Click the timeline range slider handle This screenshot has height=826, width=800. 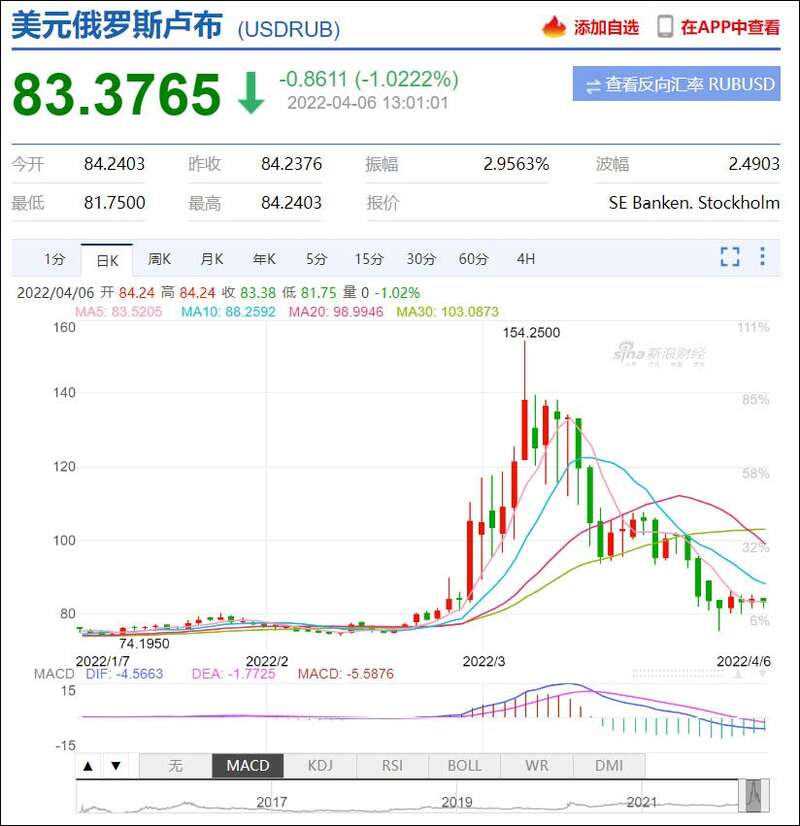tap(753, 795)
